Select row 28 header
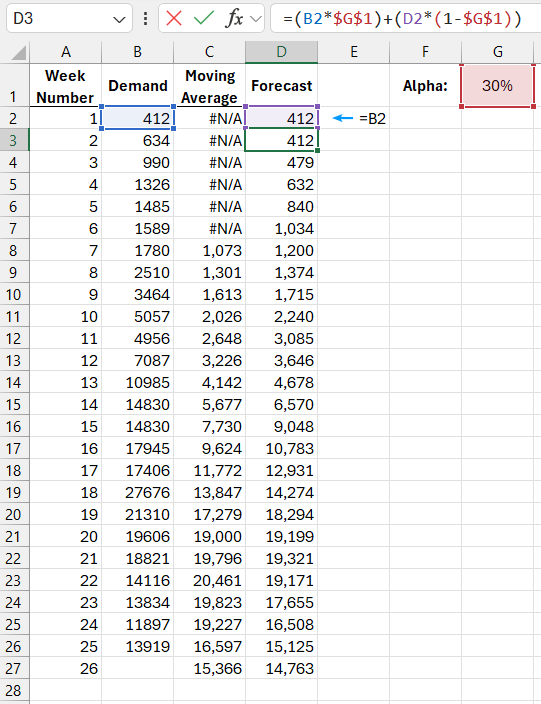This screenshot has width=541, height=704. pos(14,690)
